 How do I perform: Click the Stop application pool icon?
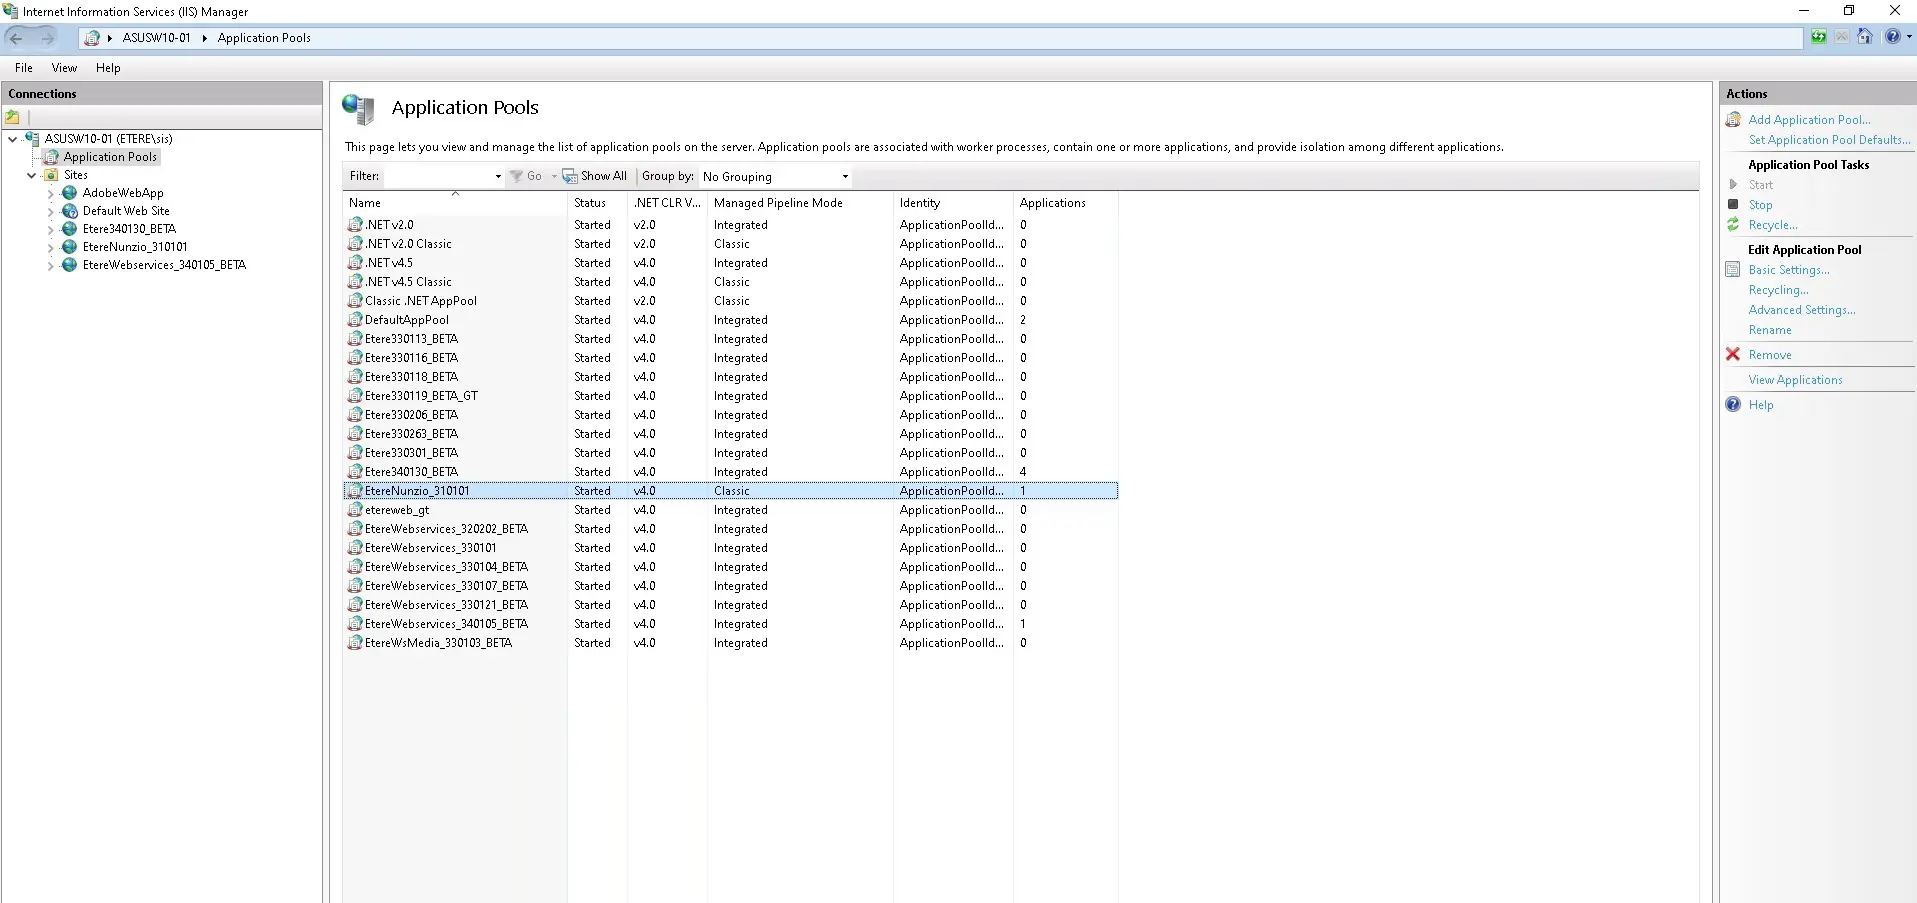(x=1733, y=205)
